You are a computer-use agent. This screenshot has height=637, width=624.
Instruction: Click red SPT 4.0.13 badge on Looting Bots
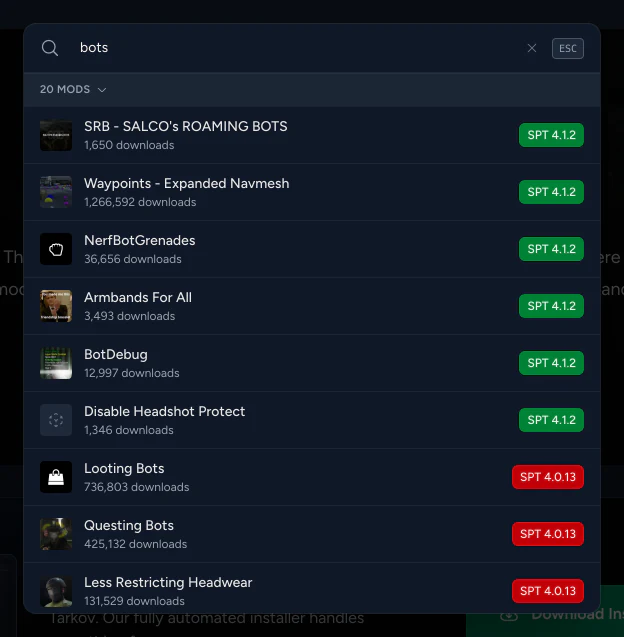(548, 477)
